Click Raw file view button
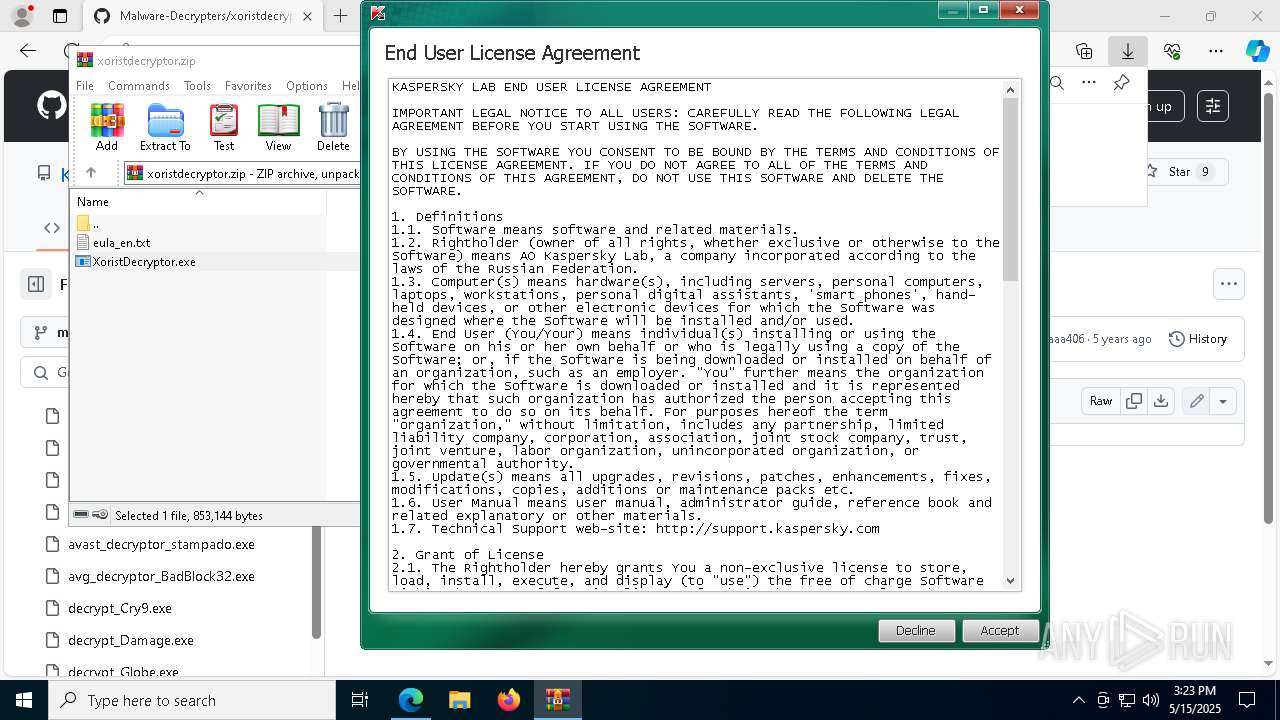Viewport: 1280px width, 720px height. tap(1101, 401)
